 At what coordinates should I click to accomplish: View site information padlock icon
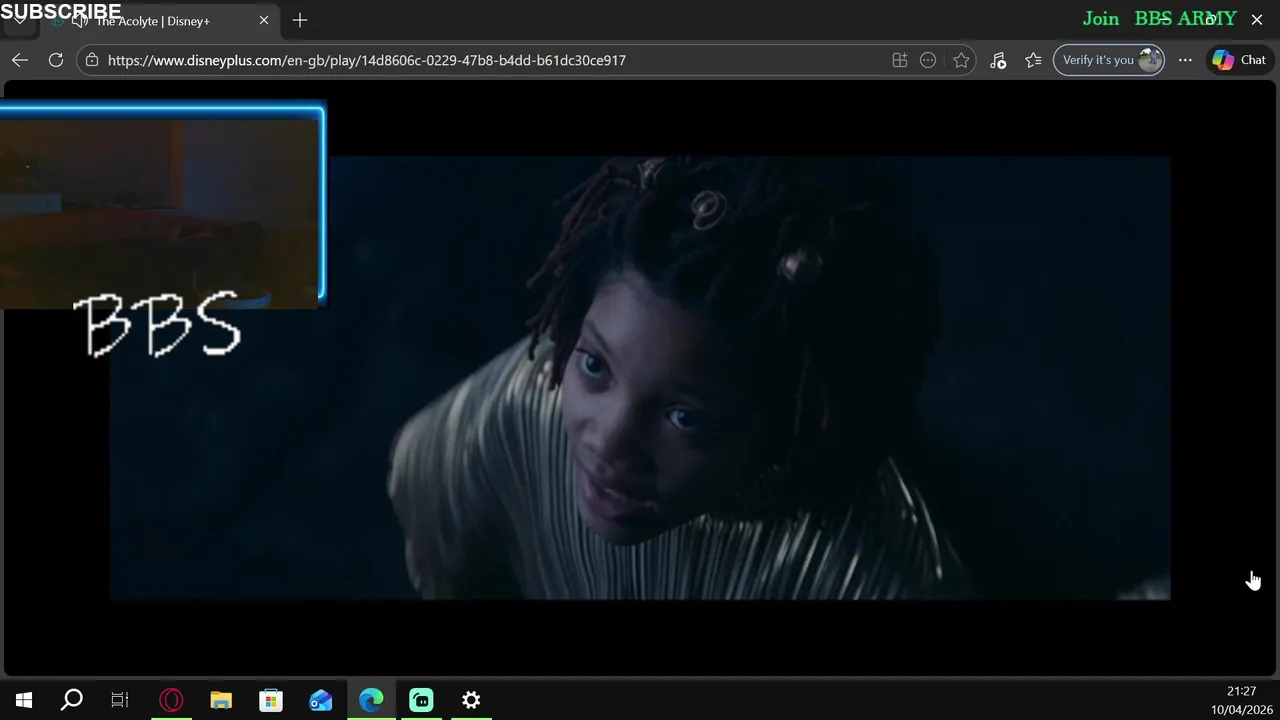point(92,60)
